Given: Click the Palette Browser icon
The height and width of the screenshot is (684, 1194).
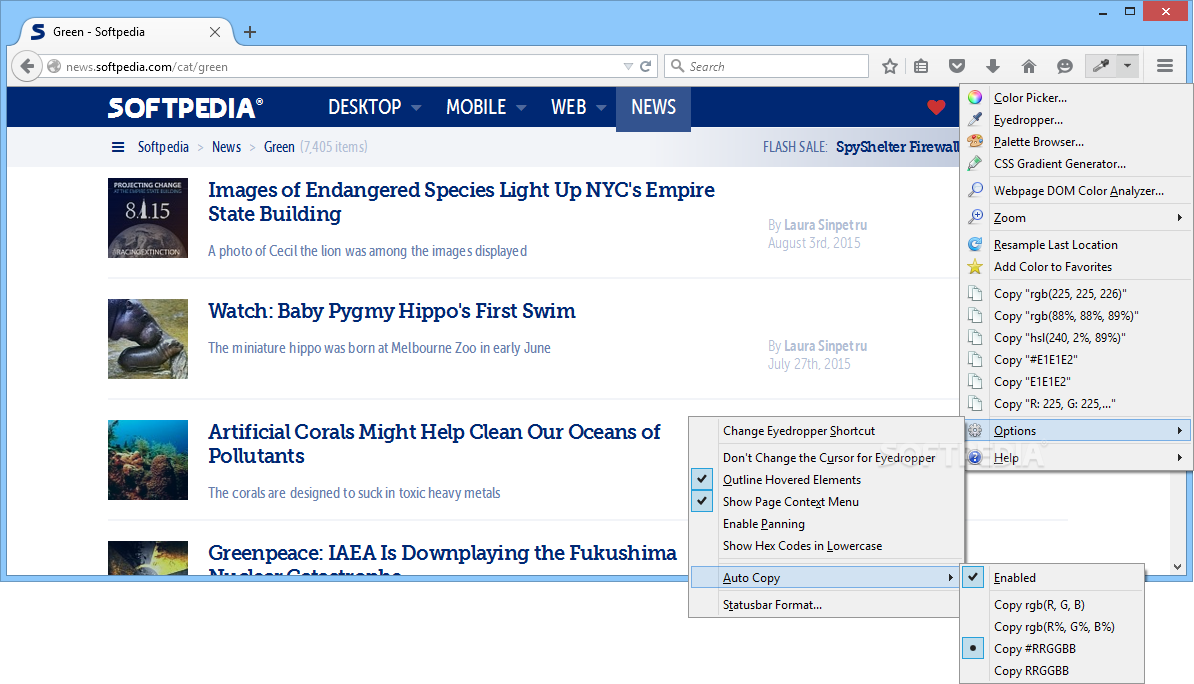Looking at the screenshot, I should pyautogui.click(x=975, y=142).
